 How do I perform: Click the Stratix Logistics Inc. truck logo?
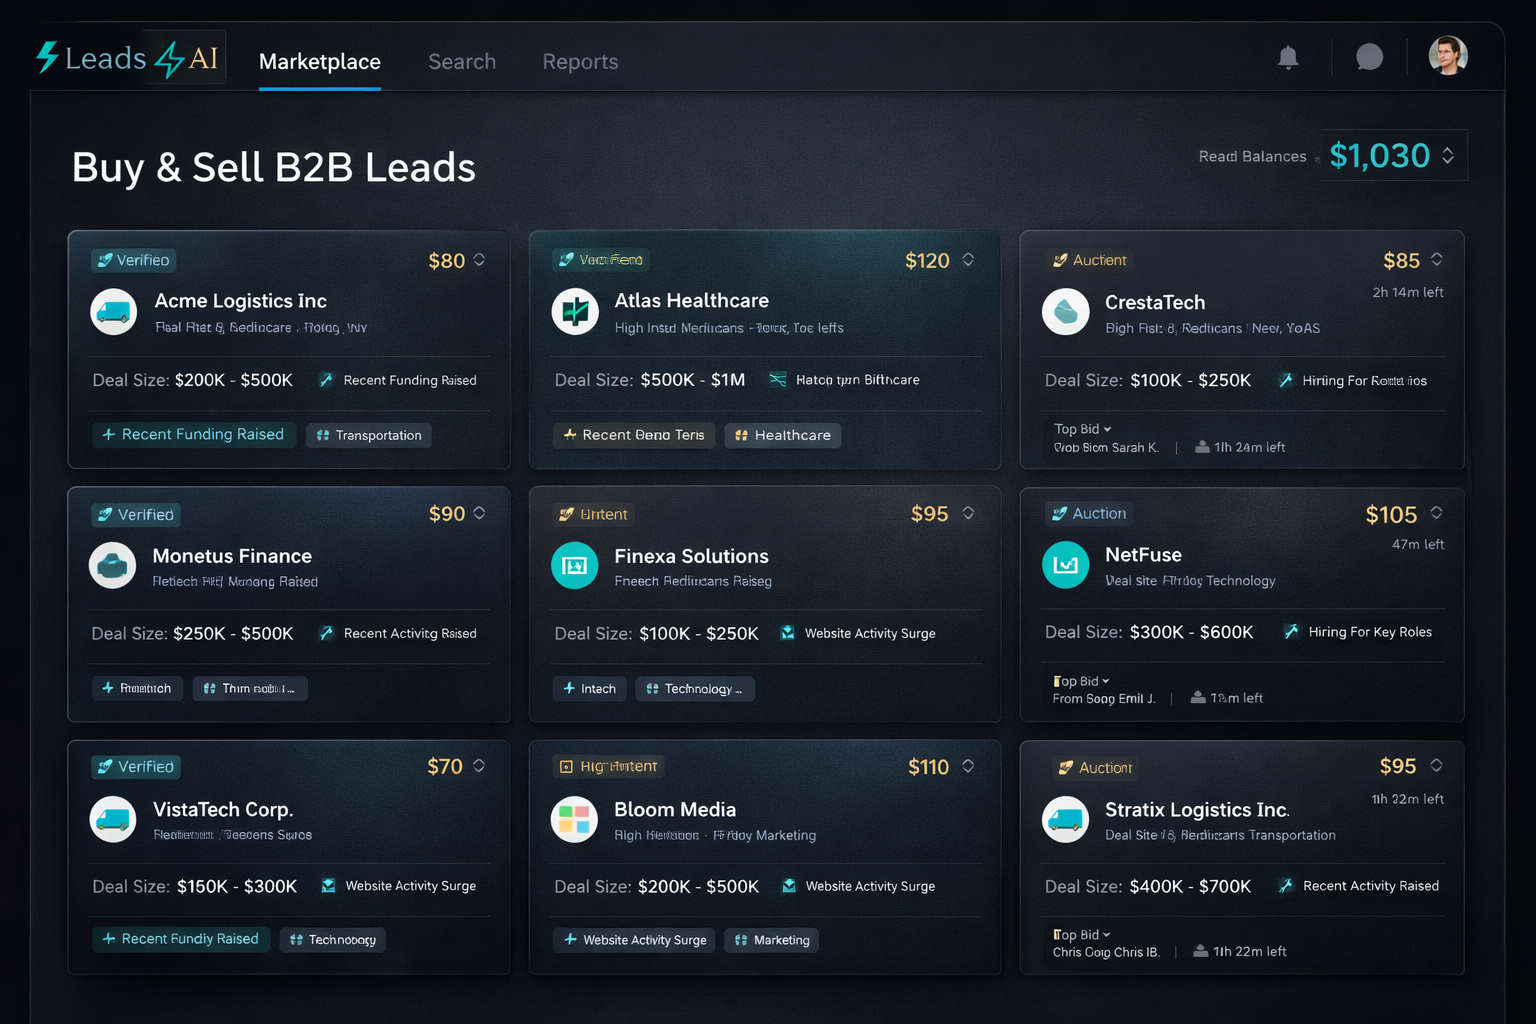click(1066, 820)
